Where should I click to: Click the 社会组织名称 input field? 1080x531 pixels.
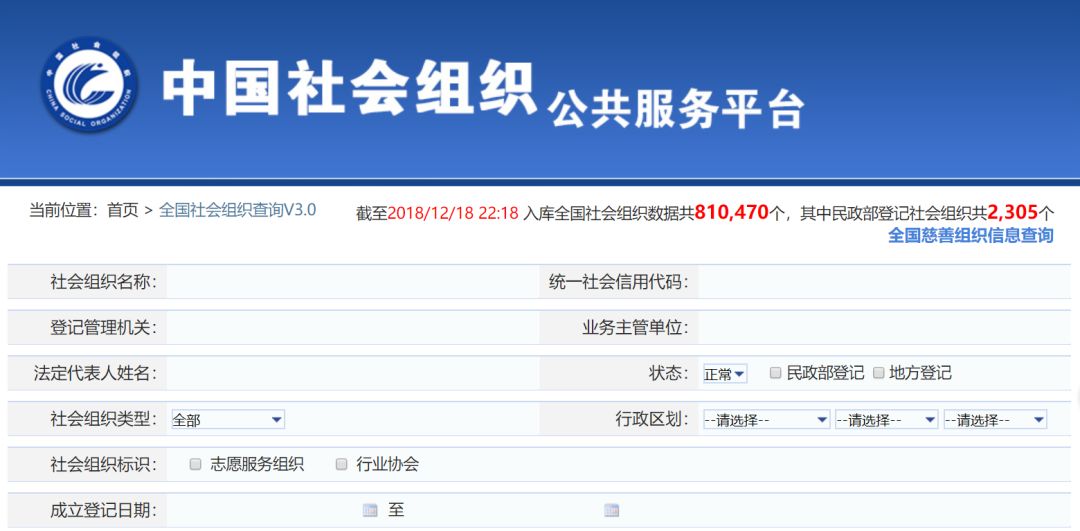pyautogui.click(x=350, y=282)
